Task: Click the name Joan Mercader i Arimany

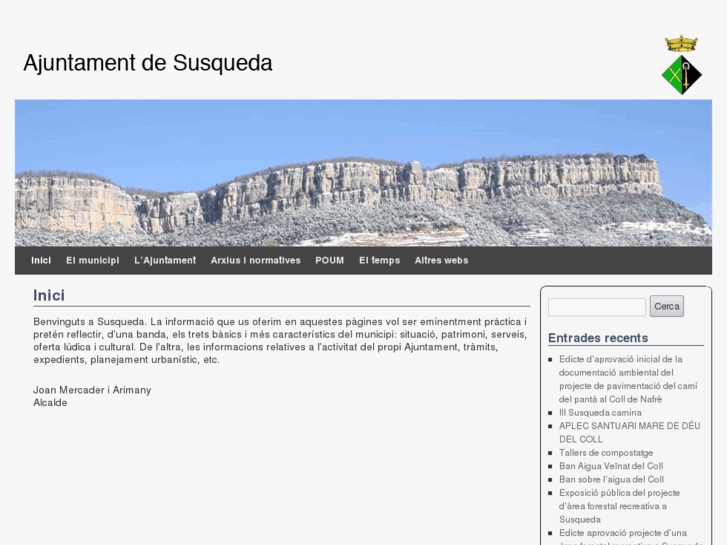Action: tap(92, 390)
